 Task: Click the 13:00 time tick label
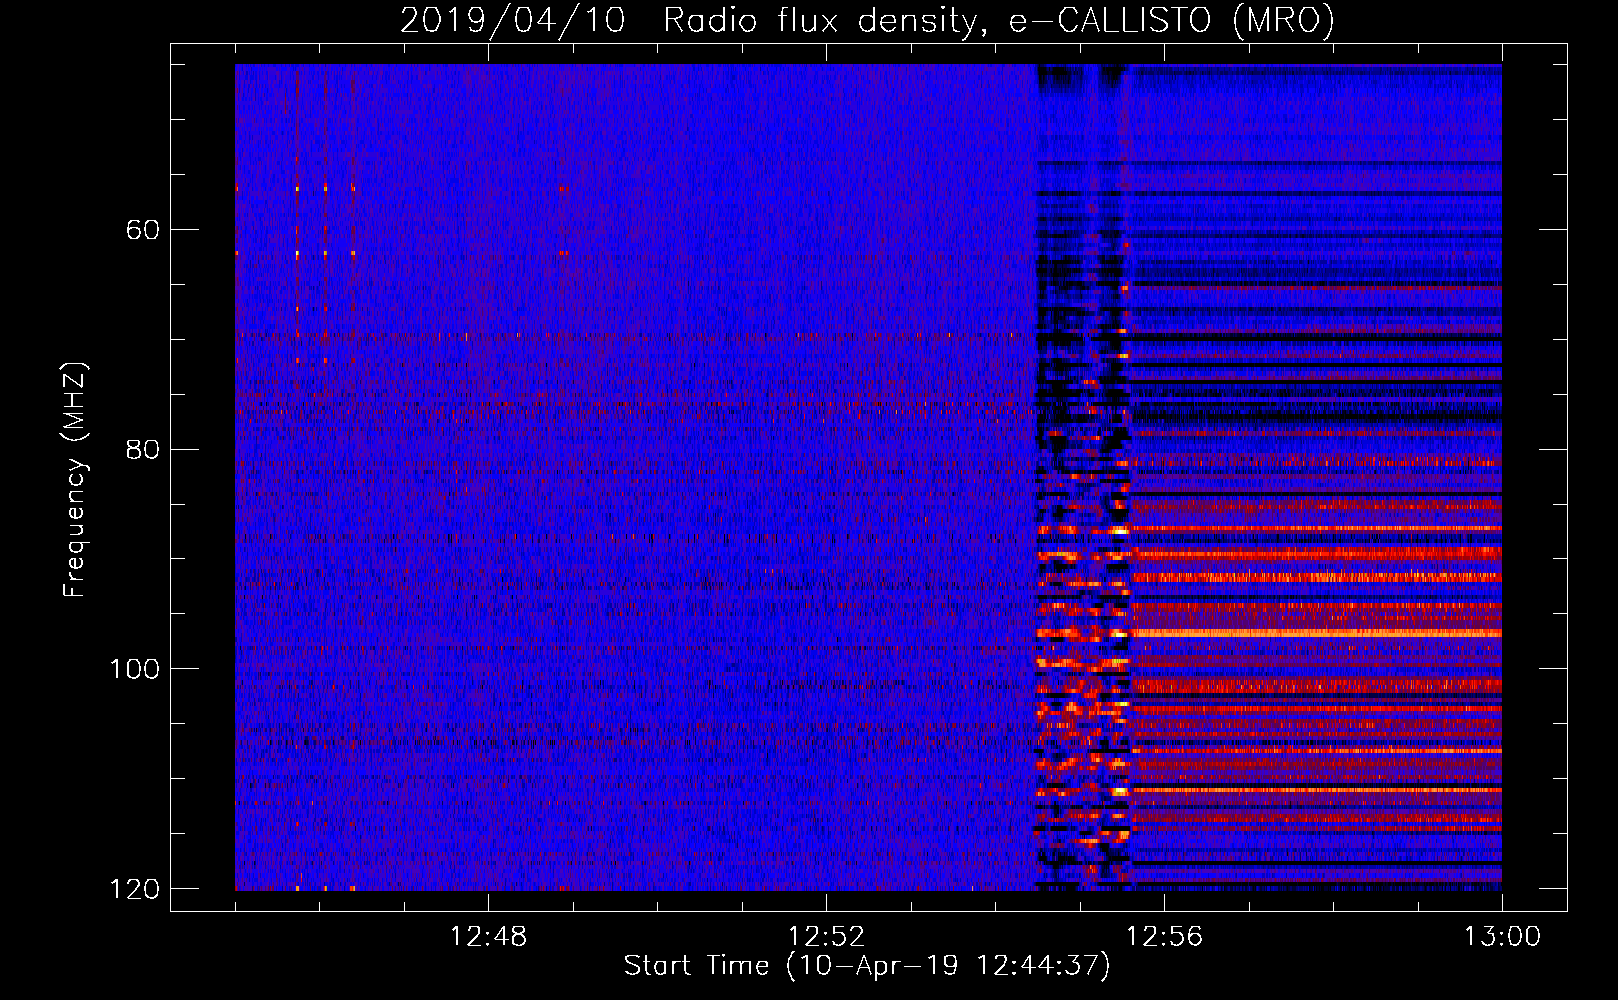pyautogui.click(x=1502, y=936)
